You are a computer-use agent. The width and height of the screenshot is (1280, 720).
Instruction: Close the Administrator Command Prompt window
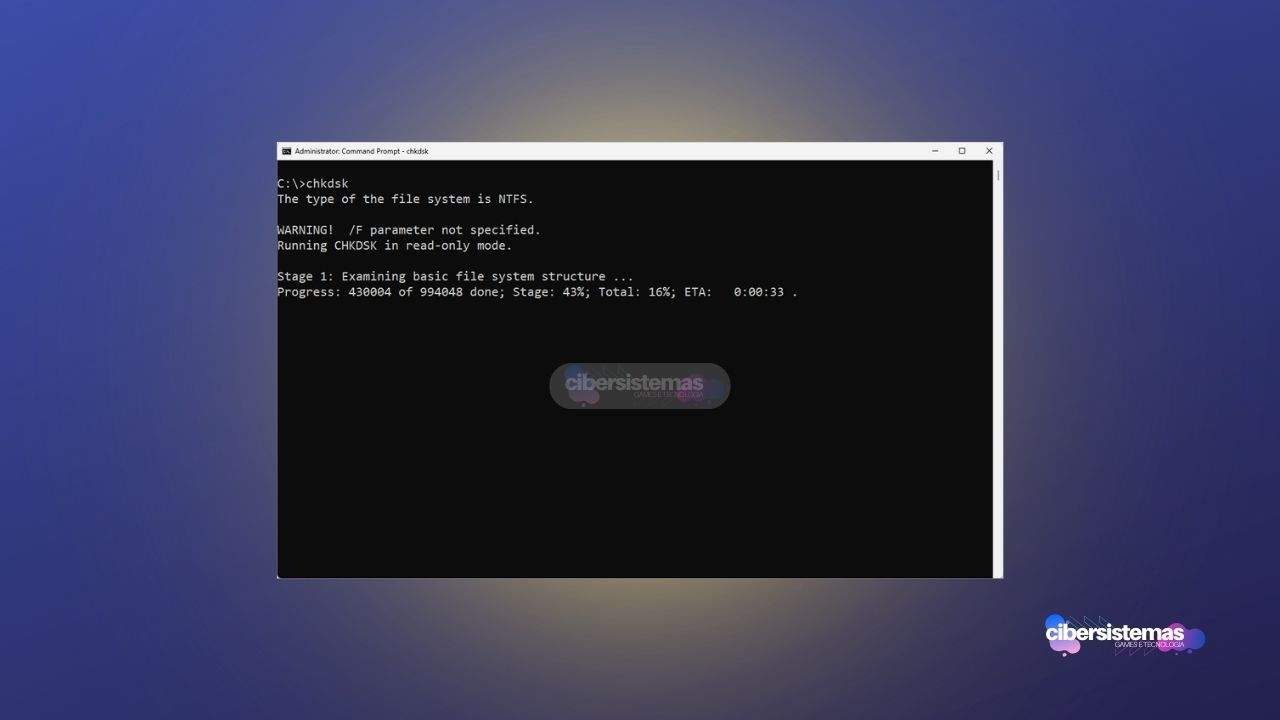(989, 151)
